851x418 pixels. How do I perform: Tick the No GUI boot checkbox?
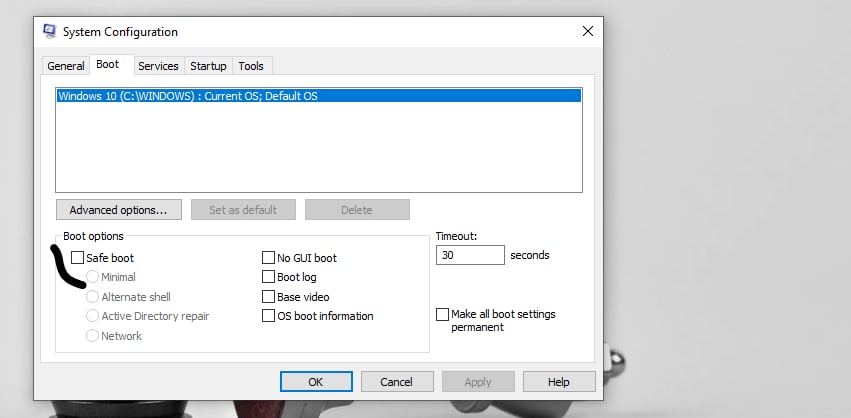pos(268,257)
